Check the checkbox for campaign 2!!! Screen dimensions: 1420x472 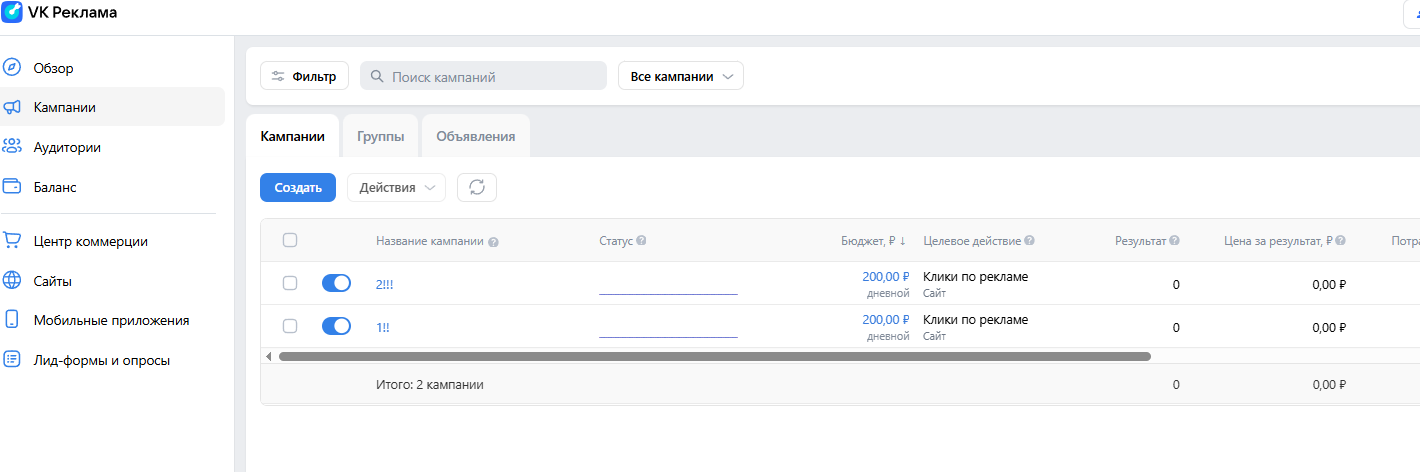(x=290, y=284)
